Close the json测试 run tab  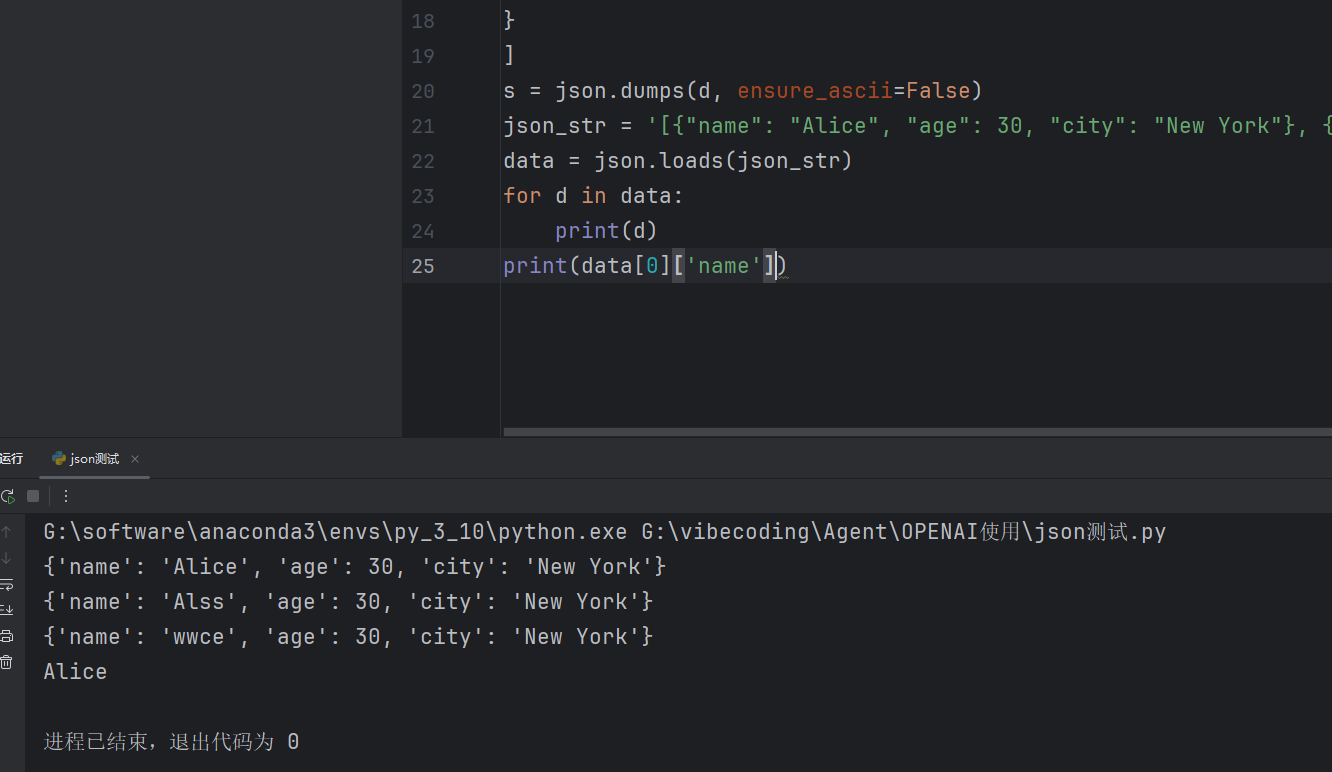[135, 459]
